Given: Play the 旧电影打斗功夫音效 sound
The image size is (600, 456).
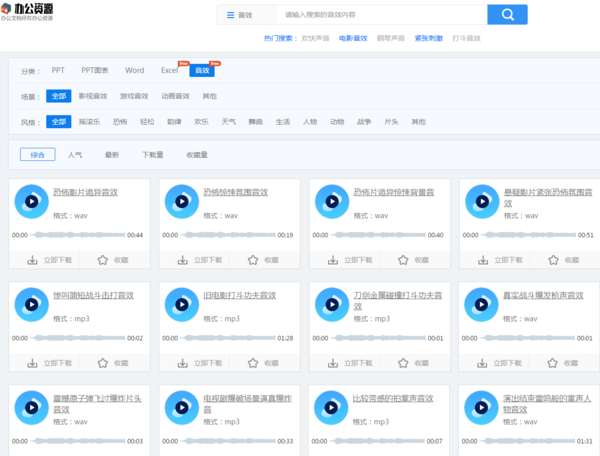Looking at the screenshot, I should 182,305.
